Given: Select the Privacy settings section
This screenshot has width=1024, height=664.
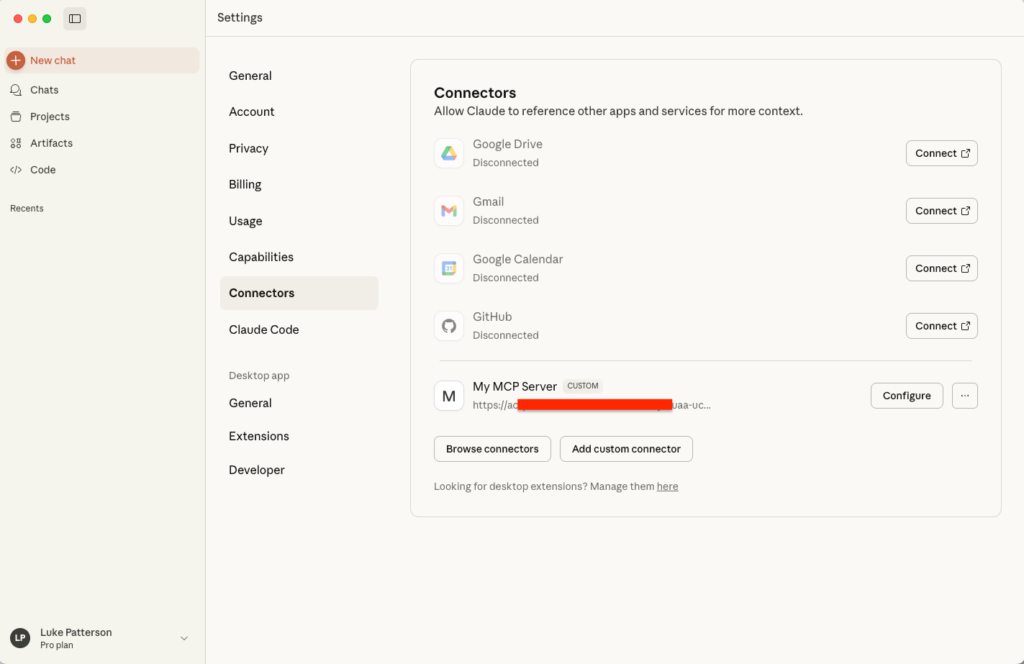Looking at the screenshot, I should [248, 148].
